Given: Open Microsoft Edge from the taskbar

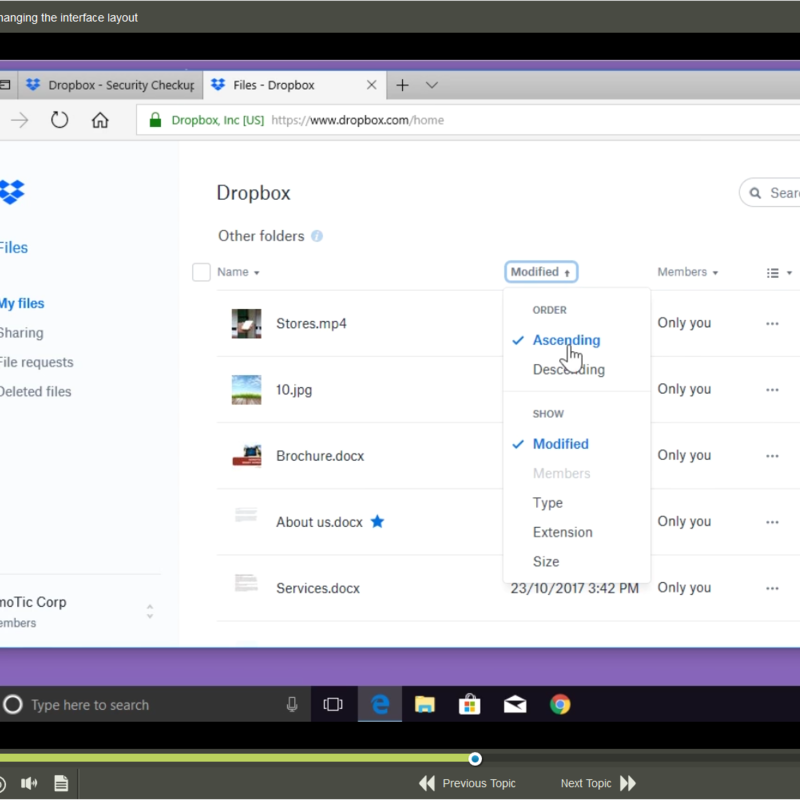Looking at the screenshot, I should coord(380,705).
